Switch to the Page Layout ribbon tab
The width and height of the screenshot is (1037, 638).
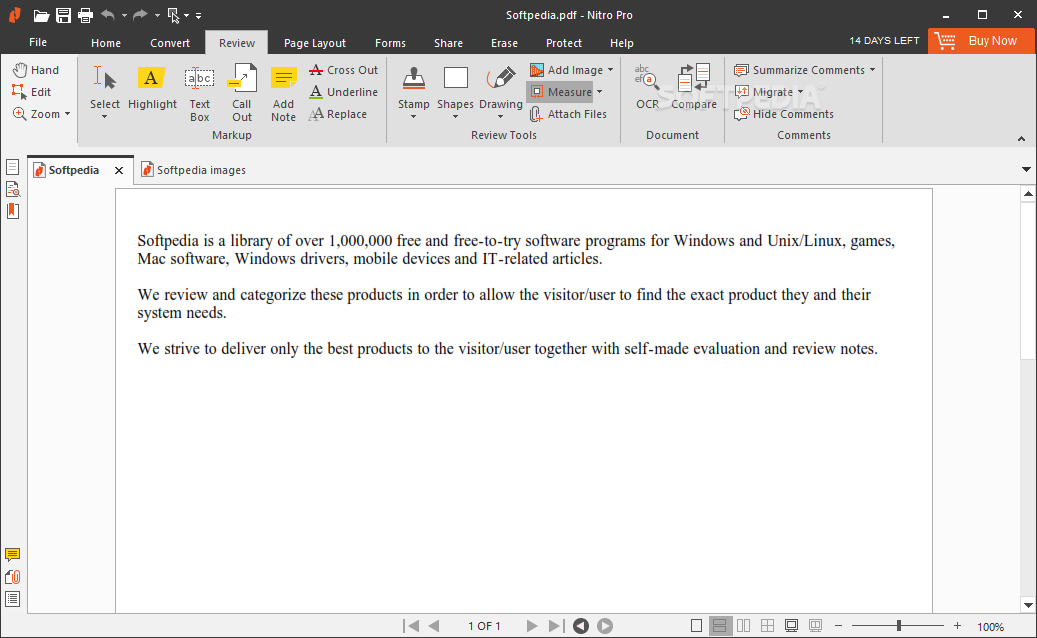tap(314, 43)
